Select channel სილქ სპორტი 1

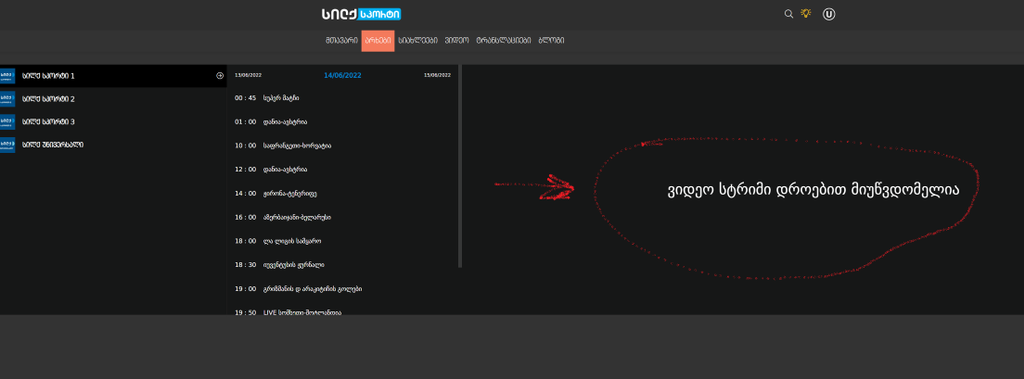tap(113, 76)
